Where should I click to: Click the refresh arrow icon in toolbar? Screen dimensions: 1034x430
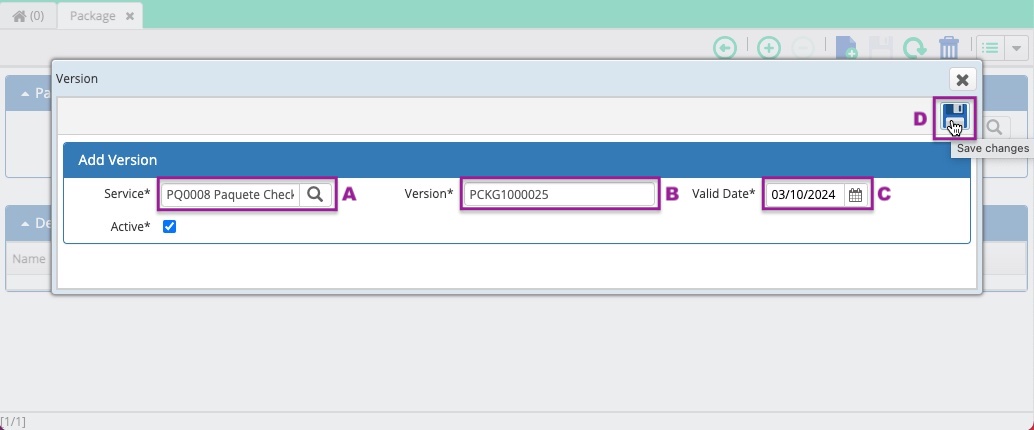[915, 48]
